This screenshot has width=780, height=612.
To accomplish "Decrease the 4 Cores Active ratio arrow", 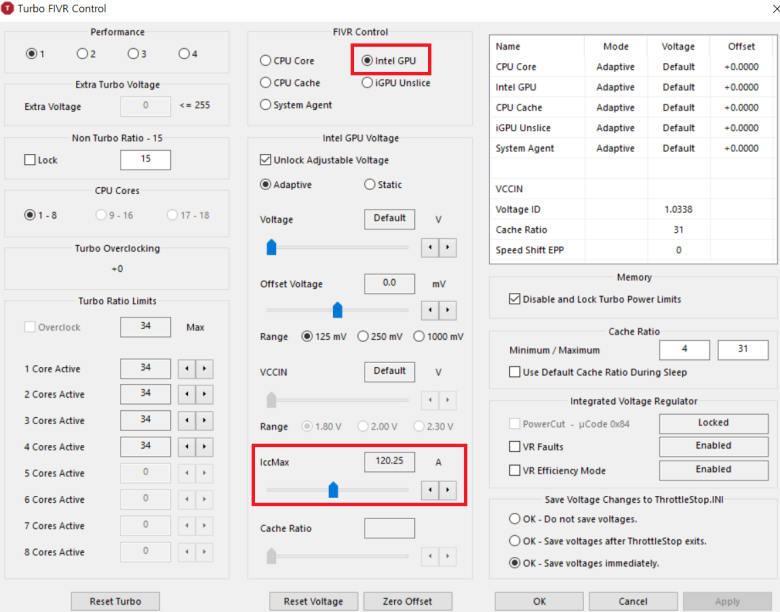I will (x=187, y=447).
